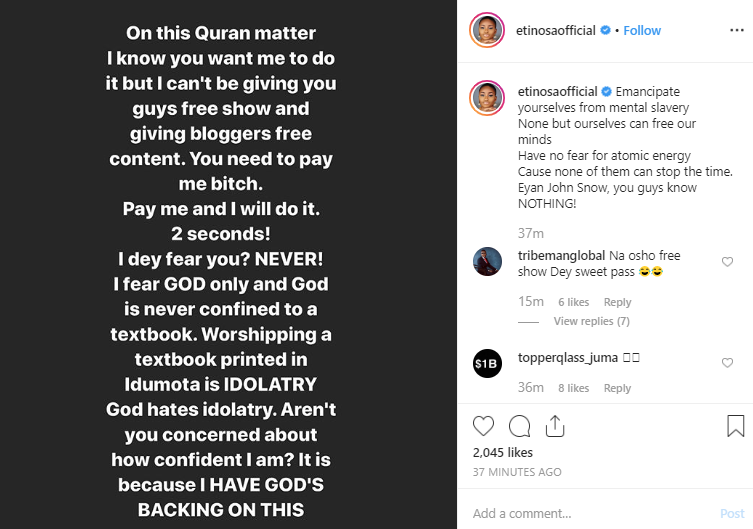753x529 pixels.
Task: Show who liked: 2,045 likes
Action: [x=504, y=453]
